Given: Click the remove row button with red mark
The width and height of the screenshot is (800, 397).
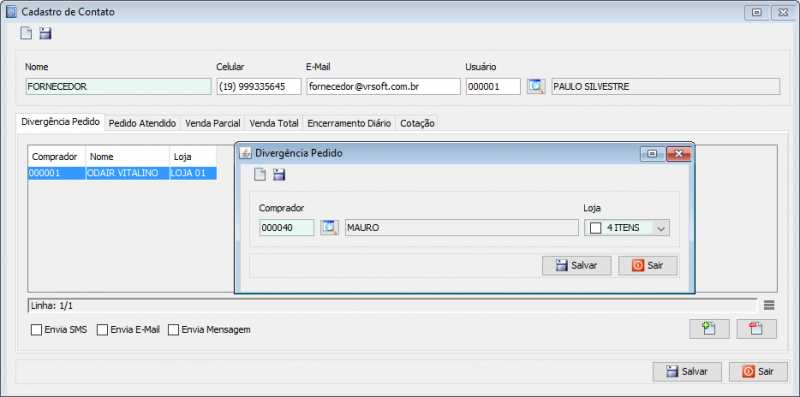Looking at the screenshot, I should [757, 329].
